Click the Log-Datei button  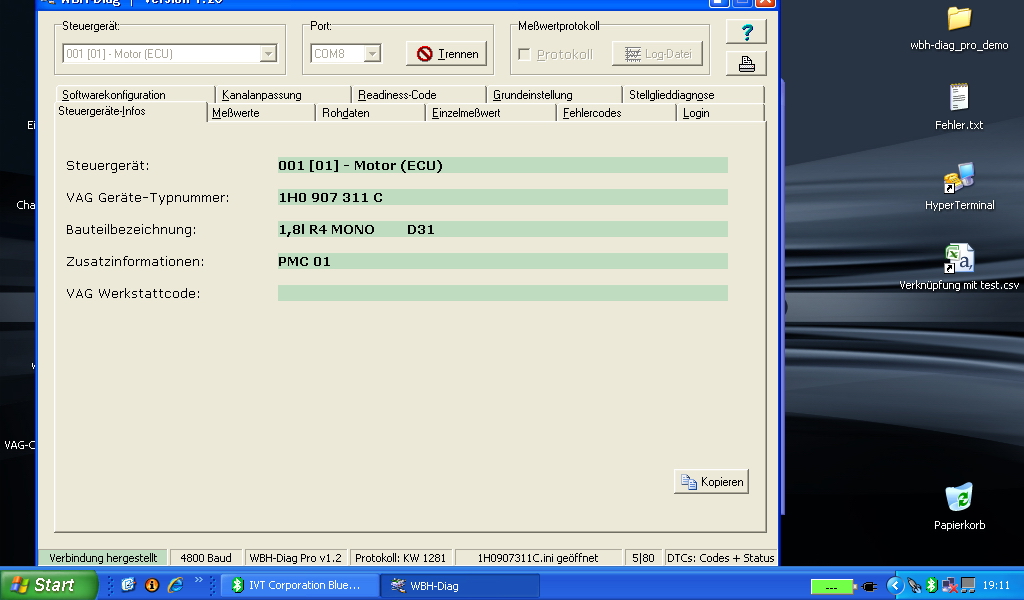(x=657, y=54)
